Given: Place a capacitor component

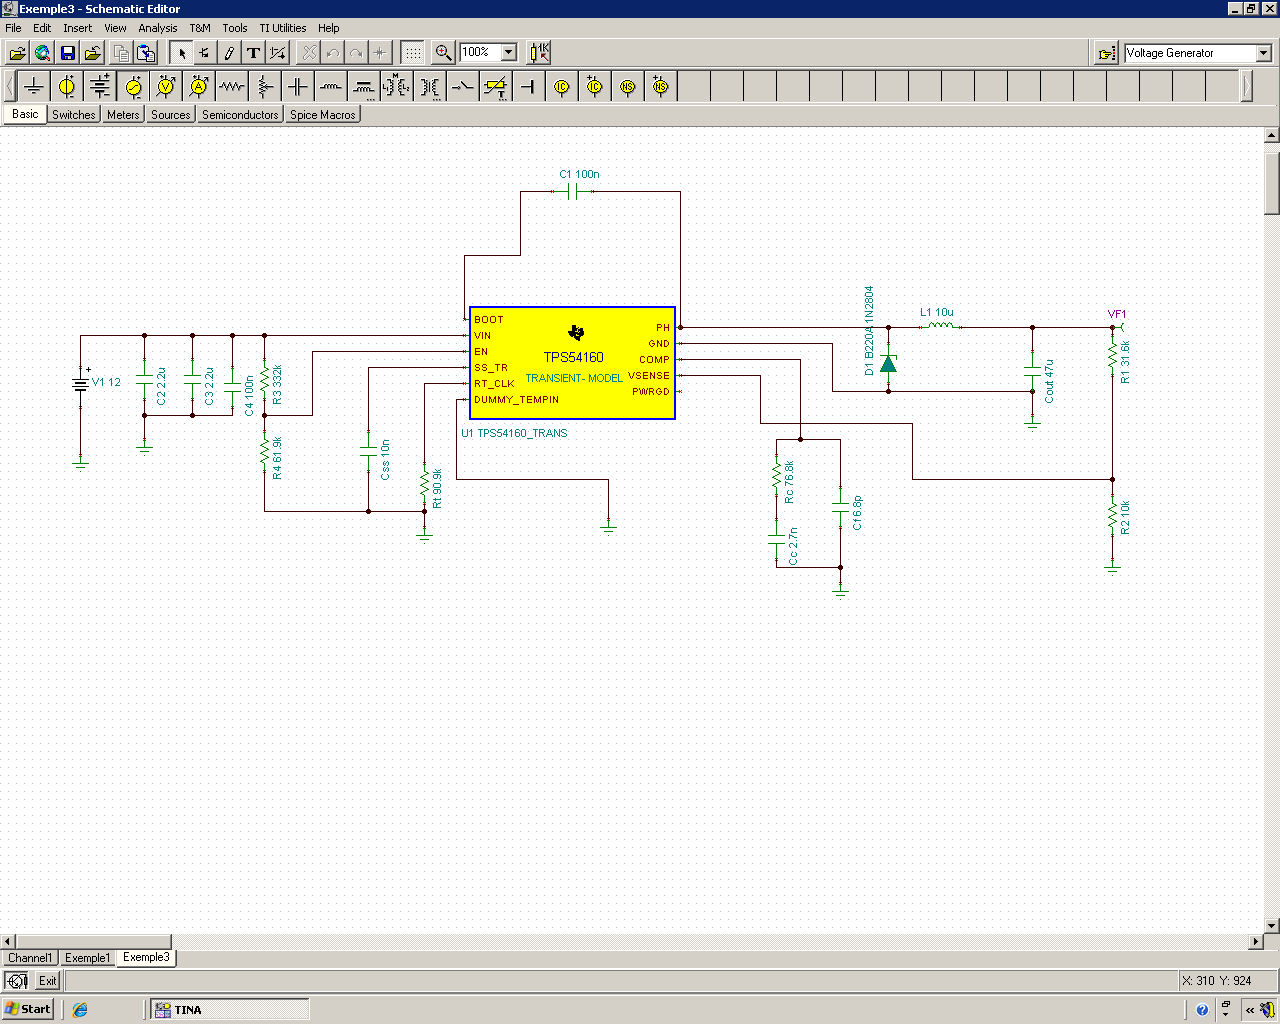Looking at the screenshot, I should tap(297, 86).
